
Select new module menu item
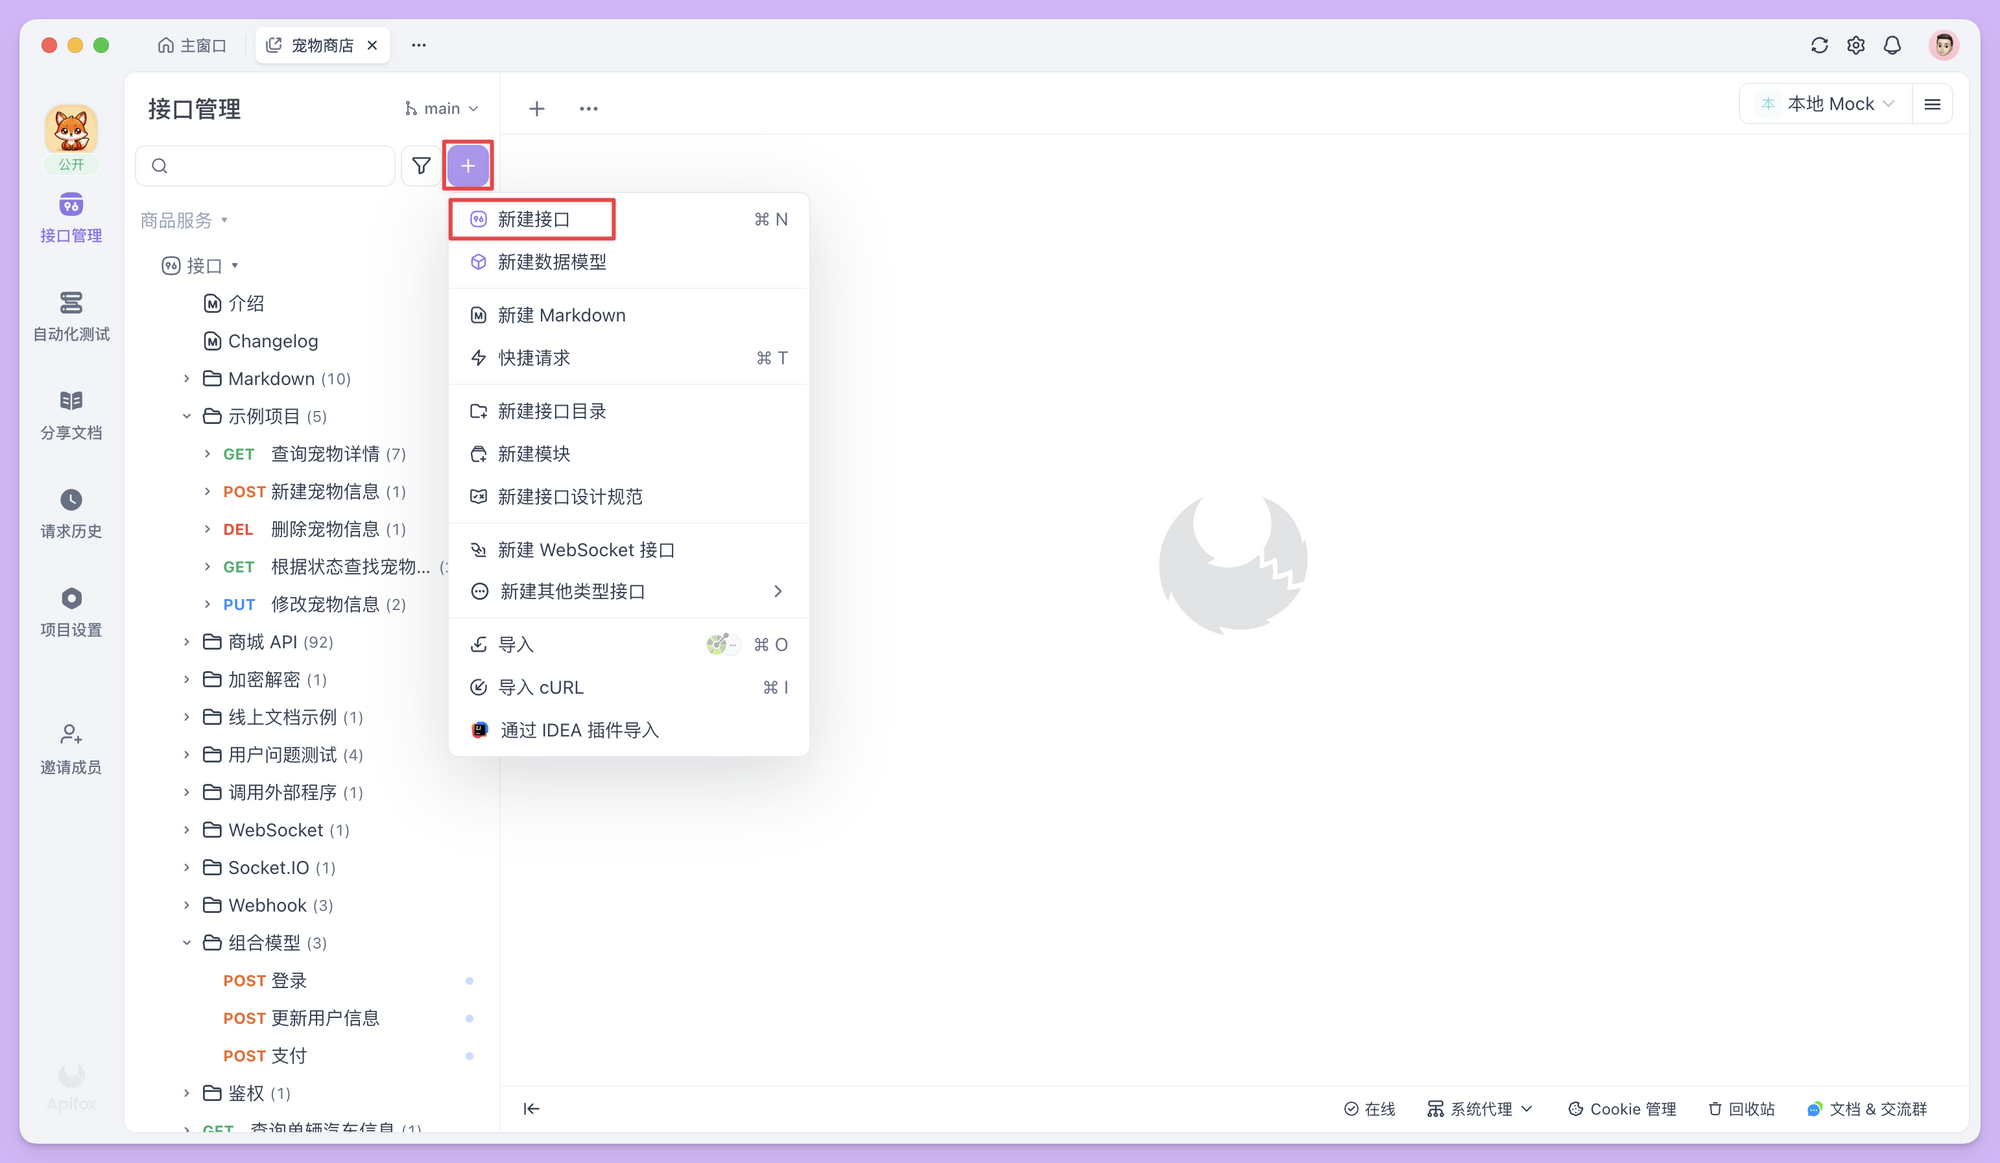(629, 454)
